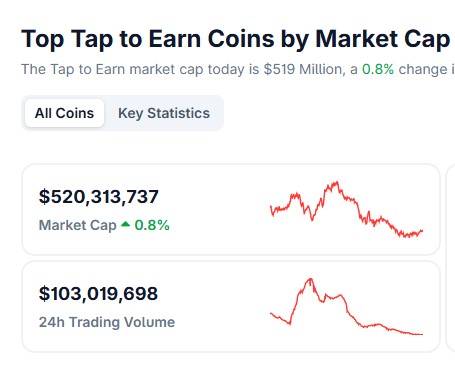Click the partially visible card at the right edge
455x369 pixels.
(451, 258)
